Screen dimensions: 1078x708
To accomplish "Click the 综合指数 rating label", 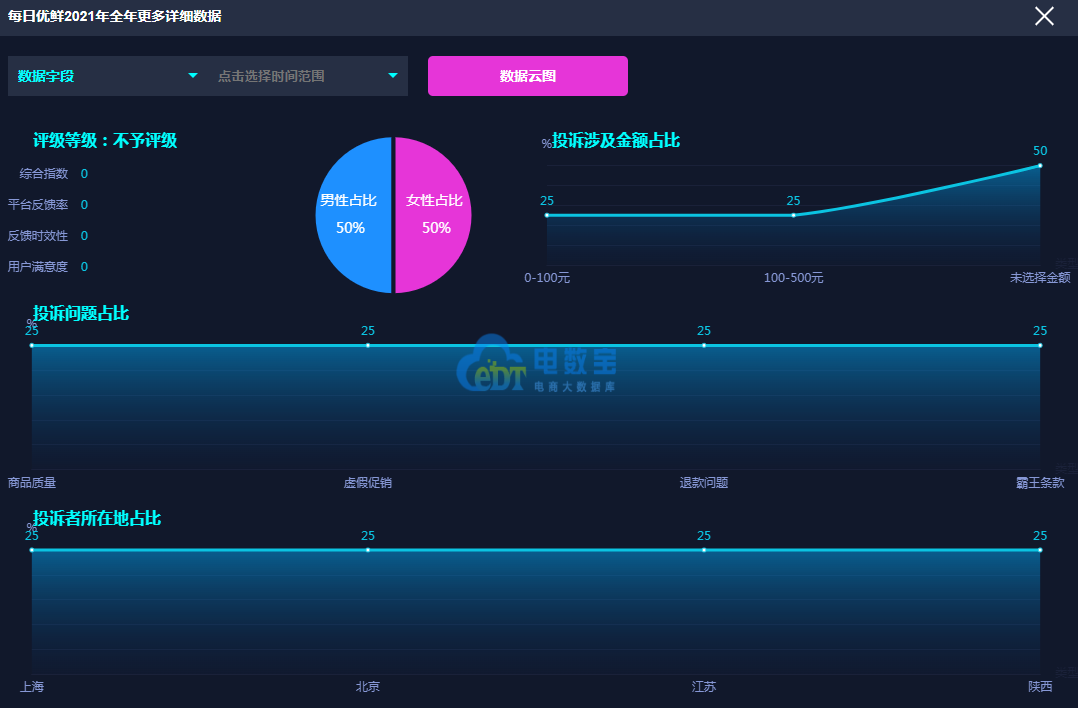I will click(x=44, y=174).
